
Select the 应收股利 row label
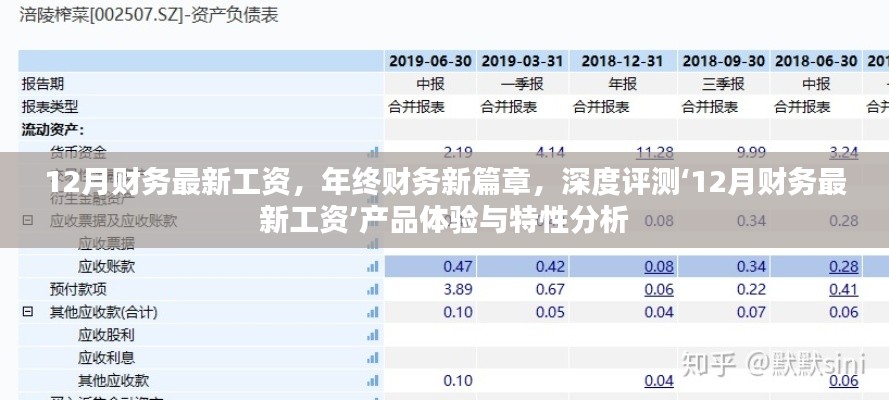click(106, 335)
